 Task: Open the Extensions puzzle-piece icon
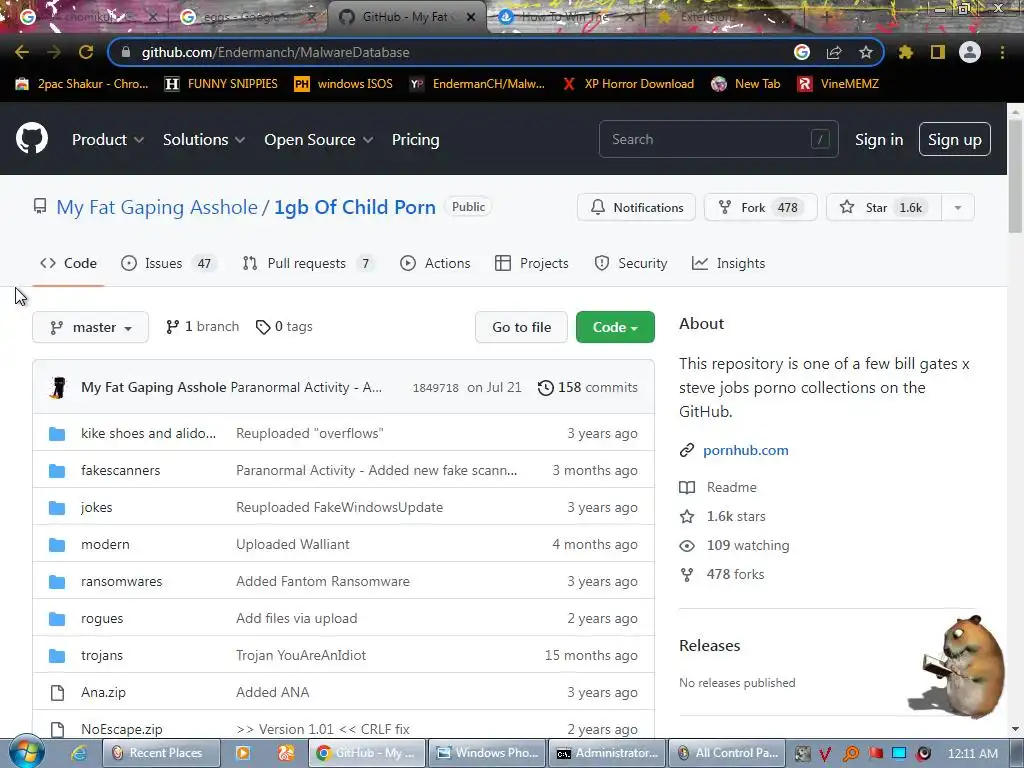906,52
